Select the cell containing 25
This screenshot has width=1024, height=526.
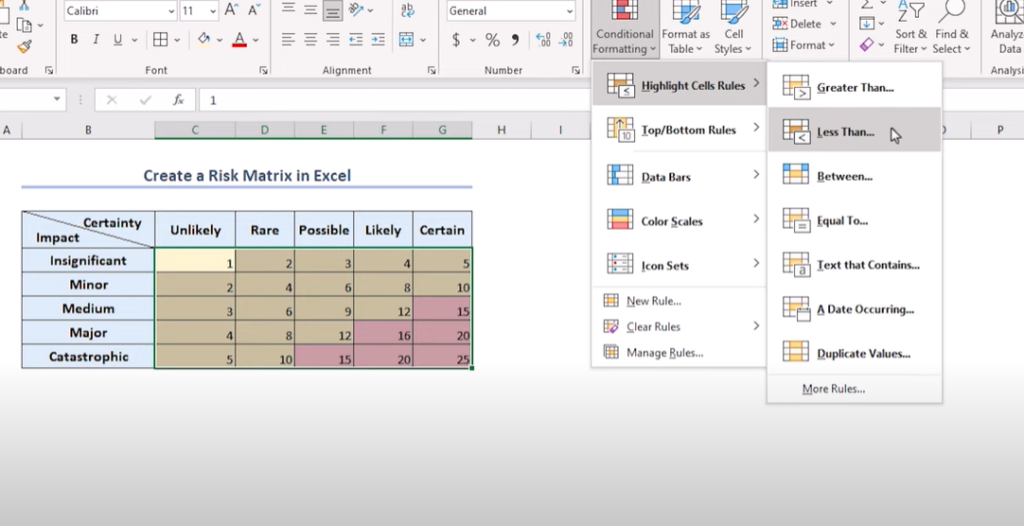point(442,357)
